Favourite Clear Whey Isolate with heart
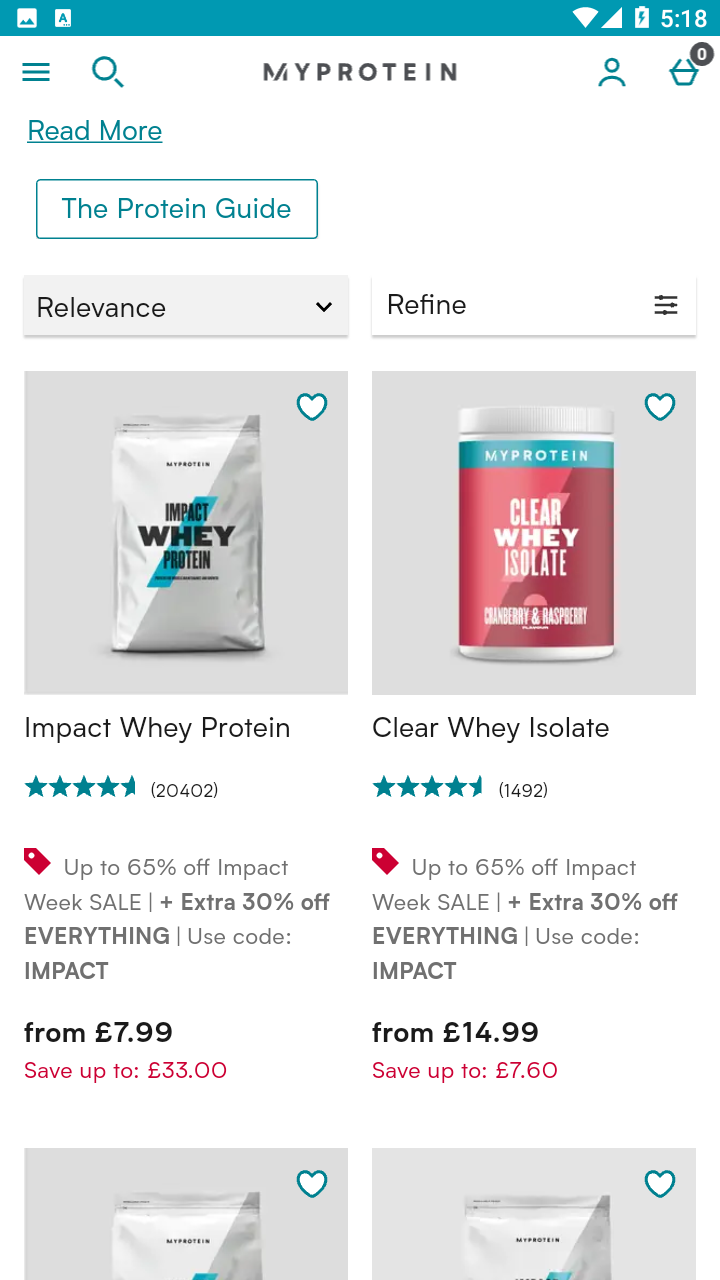Screen dimensions: 720x1280 (660, 407)
